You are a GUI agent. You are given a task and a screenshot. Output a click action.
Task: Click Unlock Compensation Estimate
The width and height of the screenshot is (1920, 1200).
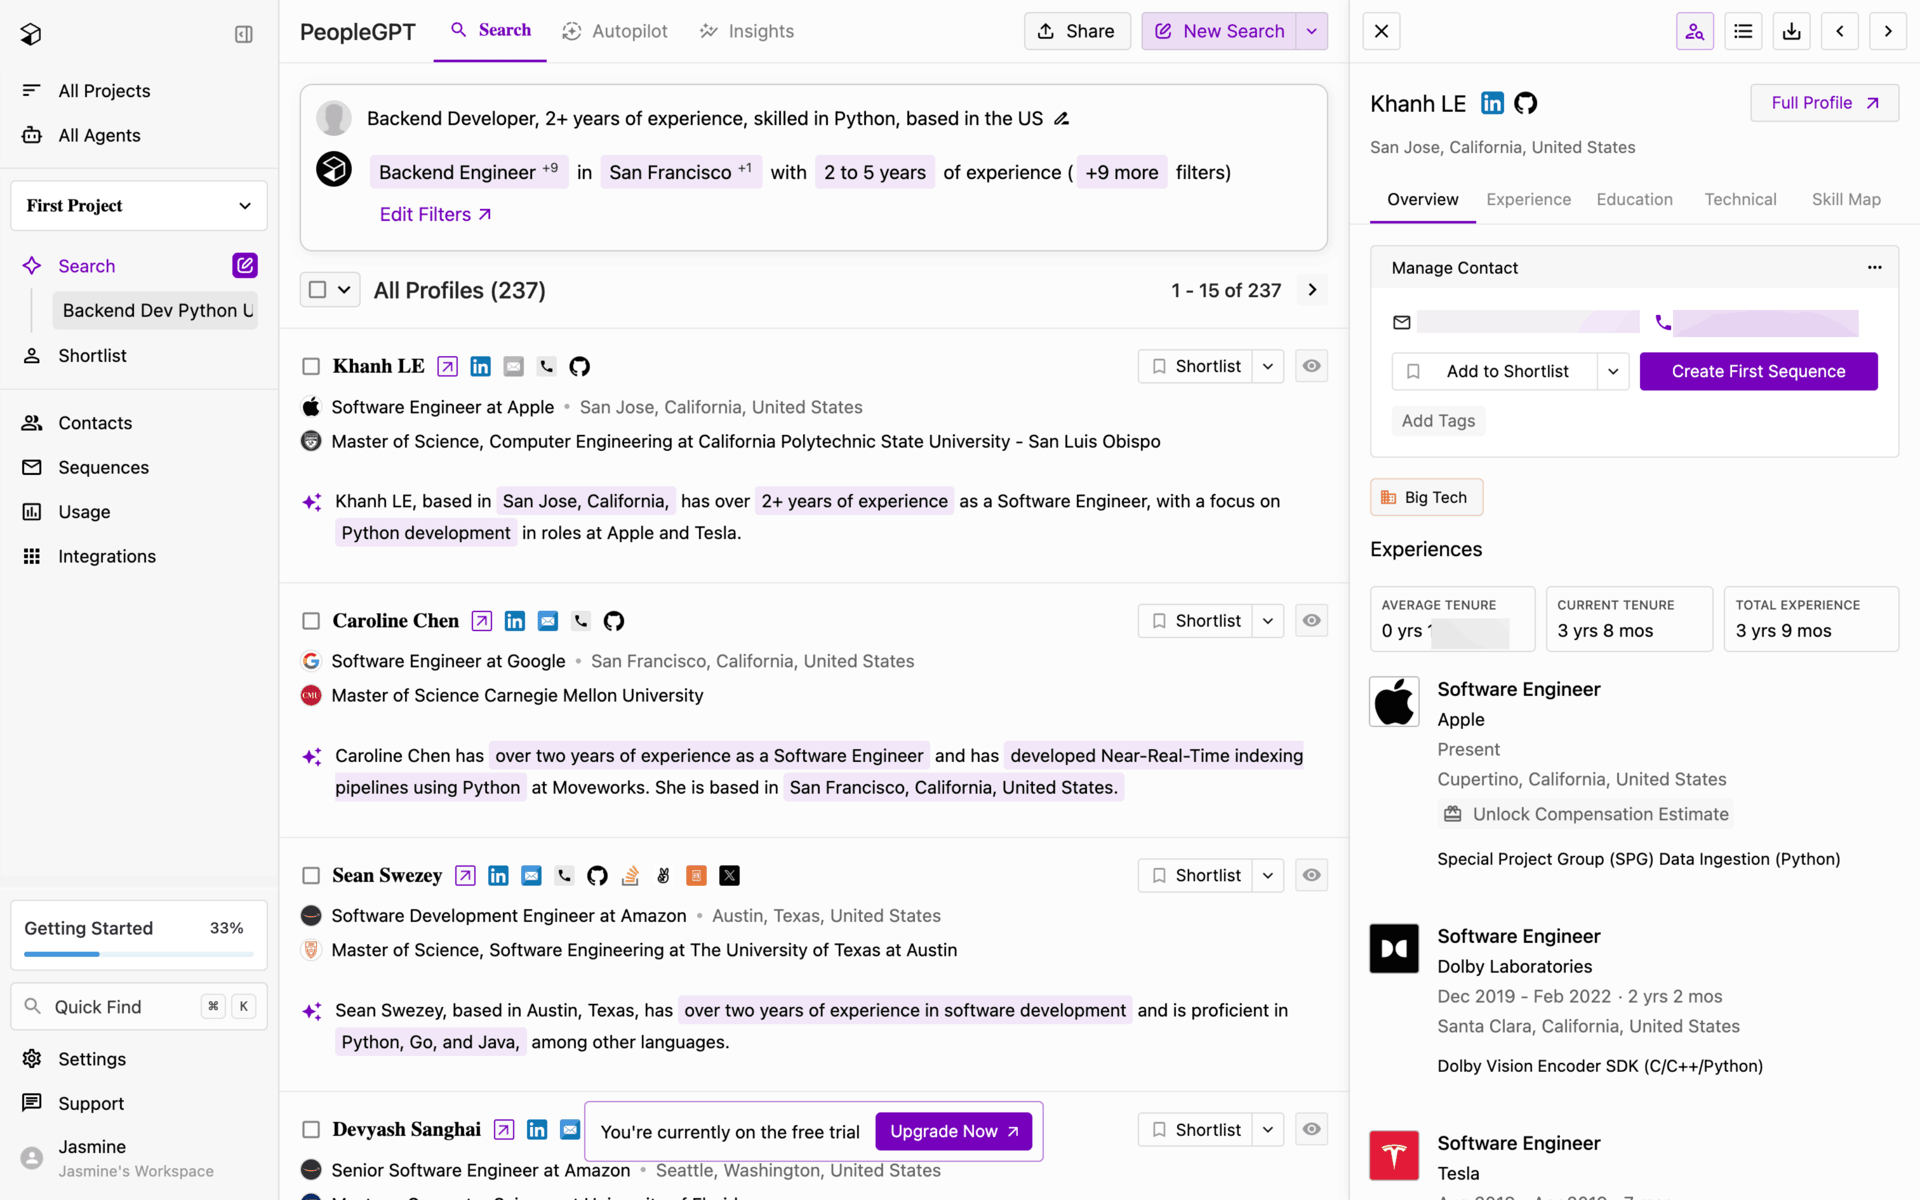coord(1585,814)
